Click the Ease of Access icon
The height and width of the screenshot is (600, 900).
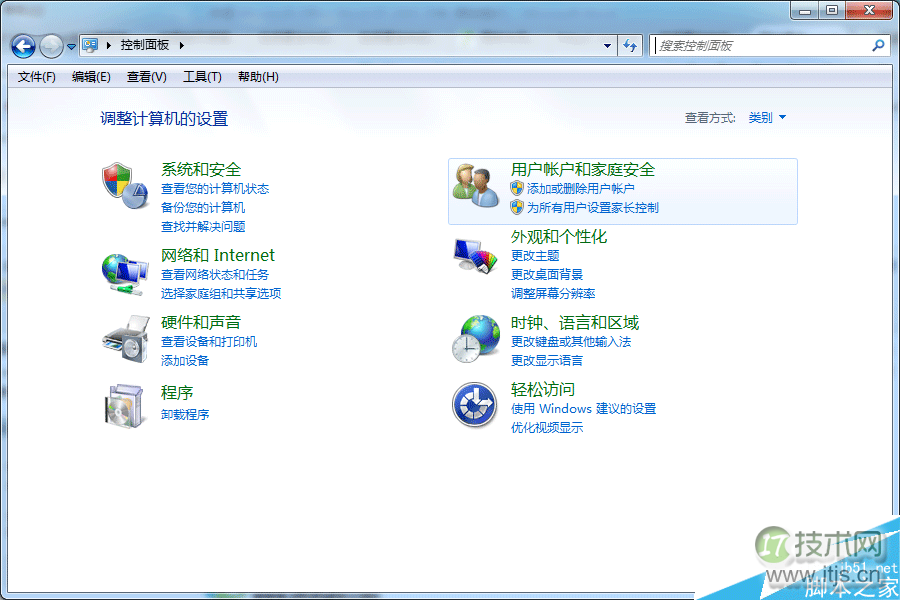[x=474, y=405]
